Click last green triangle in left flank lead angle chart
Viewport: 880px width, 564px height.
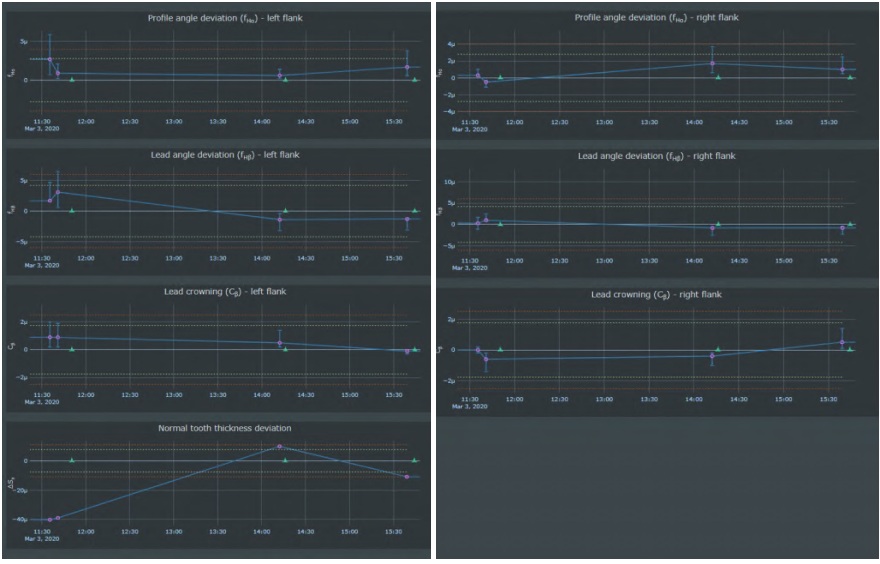(x=414, y=211)
